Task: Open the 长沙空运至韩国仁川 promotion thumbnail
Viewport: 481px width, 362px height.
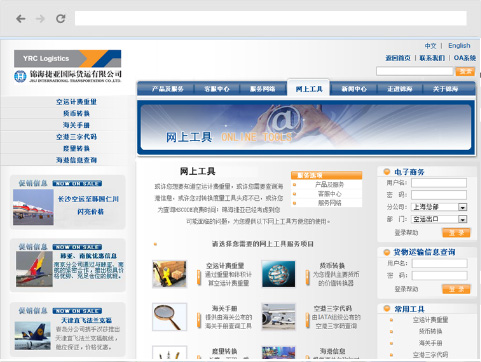Action: coord(33,207)
